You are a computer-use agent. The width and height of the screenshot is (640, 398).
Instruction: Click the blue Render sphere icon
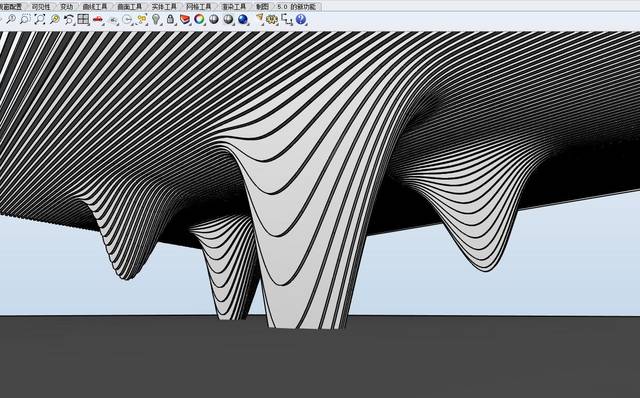[x=243, y=19]
